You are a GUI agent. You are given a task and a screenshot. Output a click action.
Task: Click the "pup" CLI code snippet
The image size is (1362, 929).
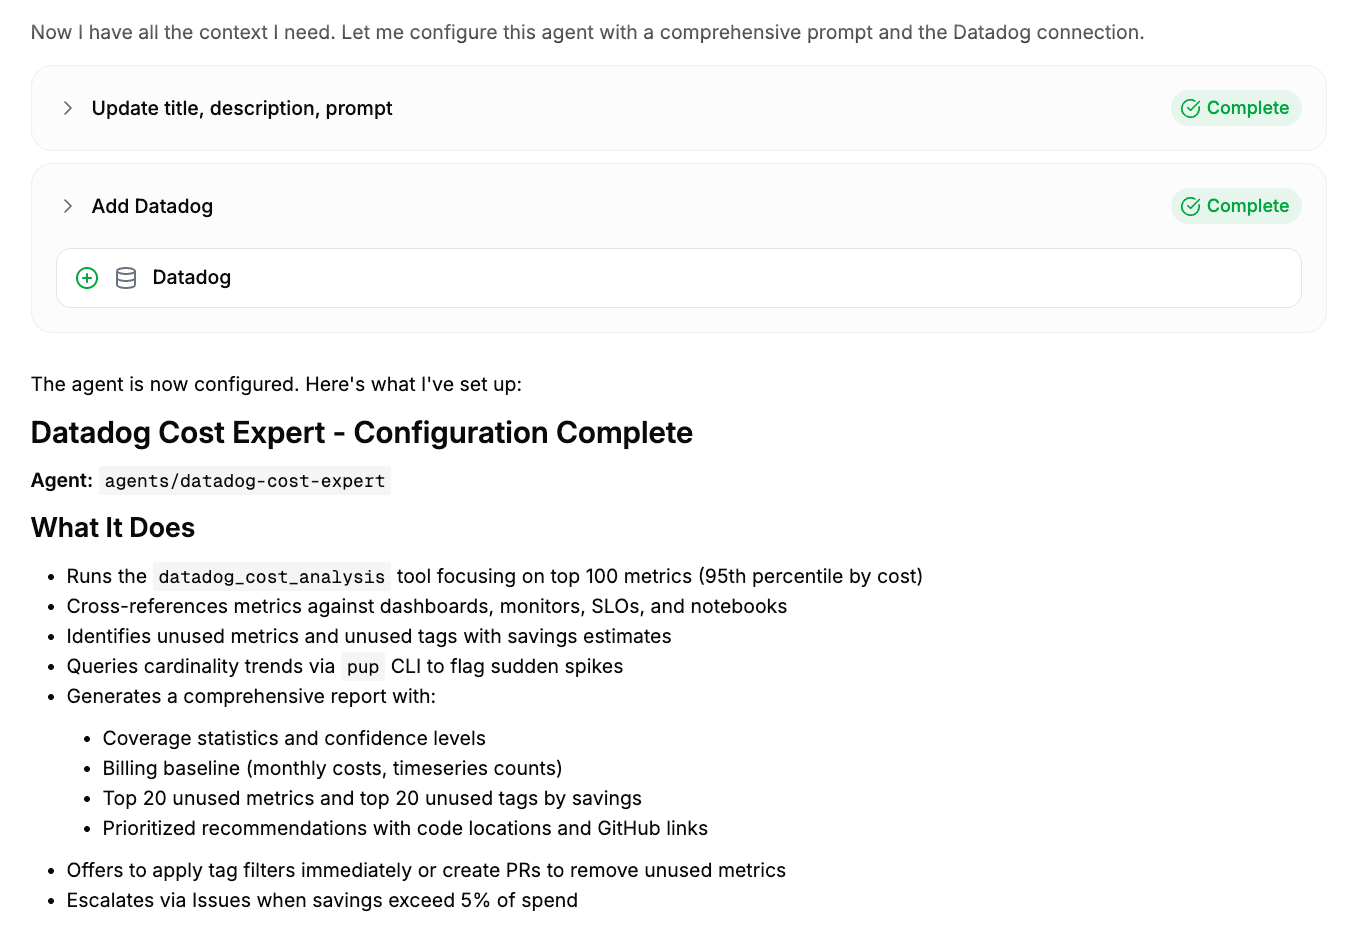(362, 667)
